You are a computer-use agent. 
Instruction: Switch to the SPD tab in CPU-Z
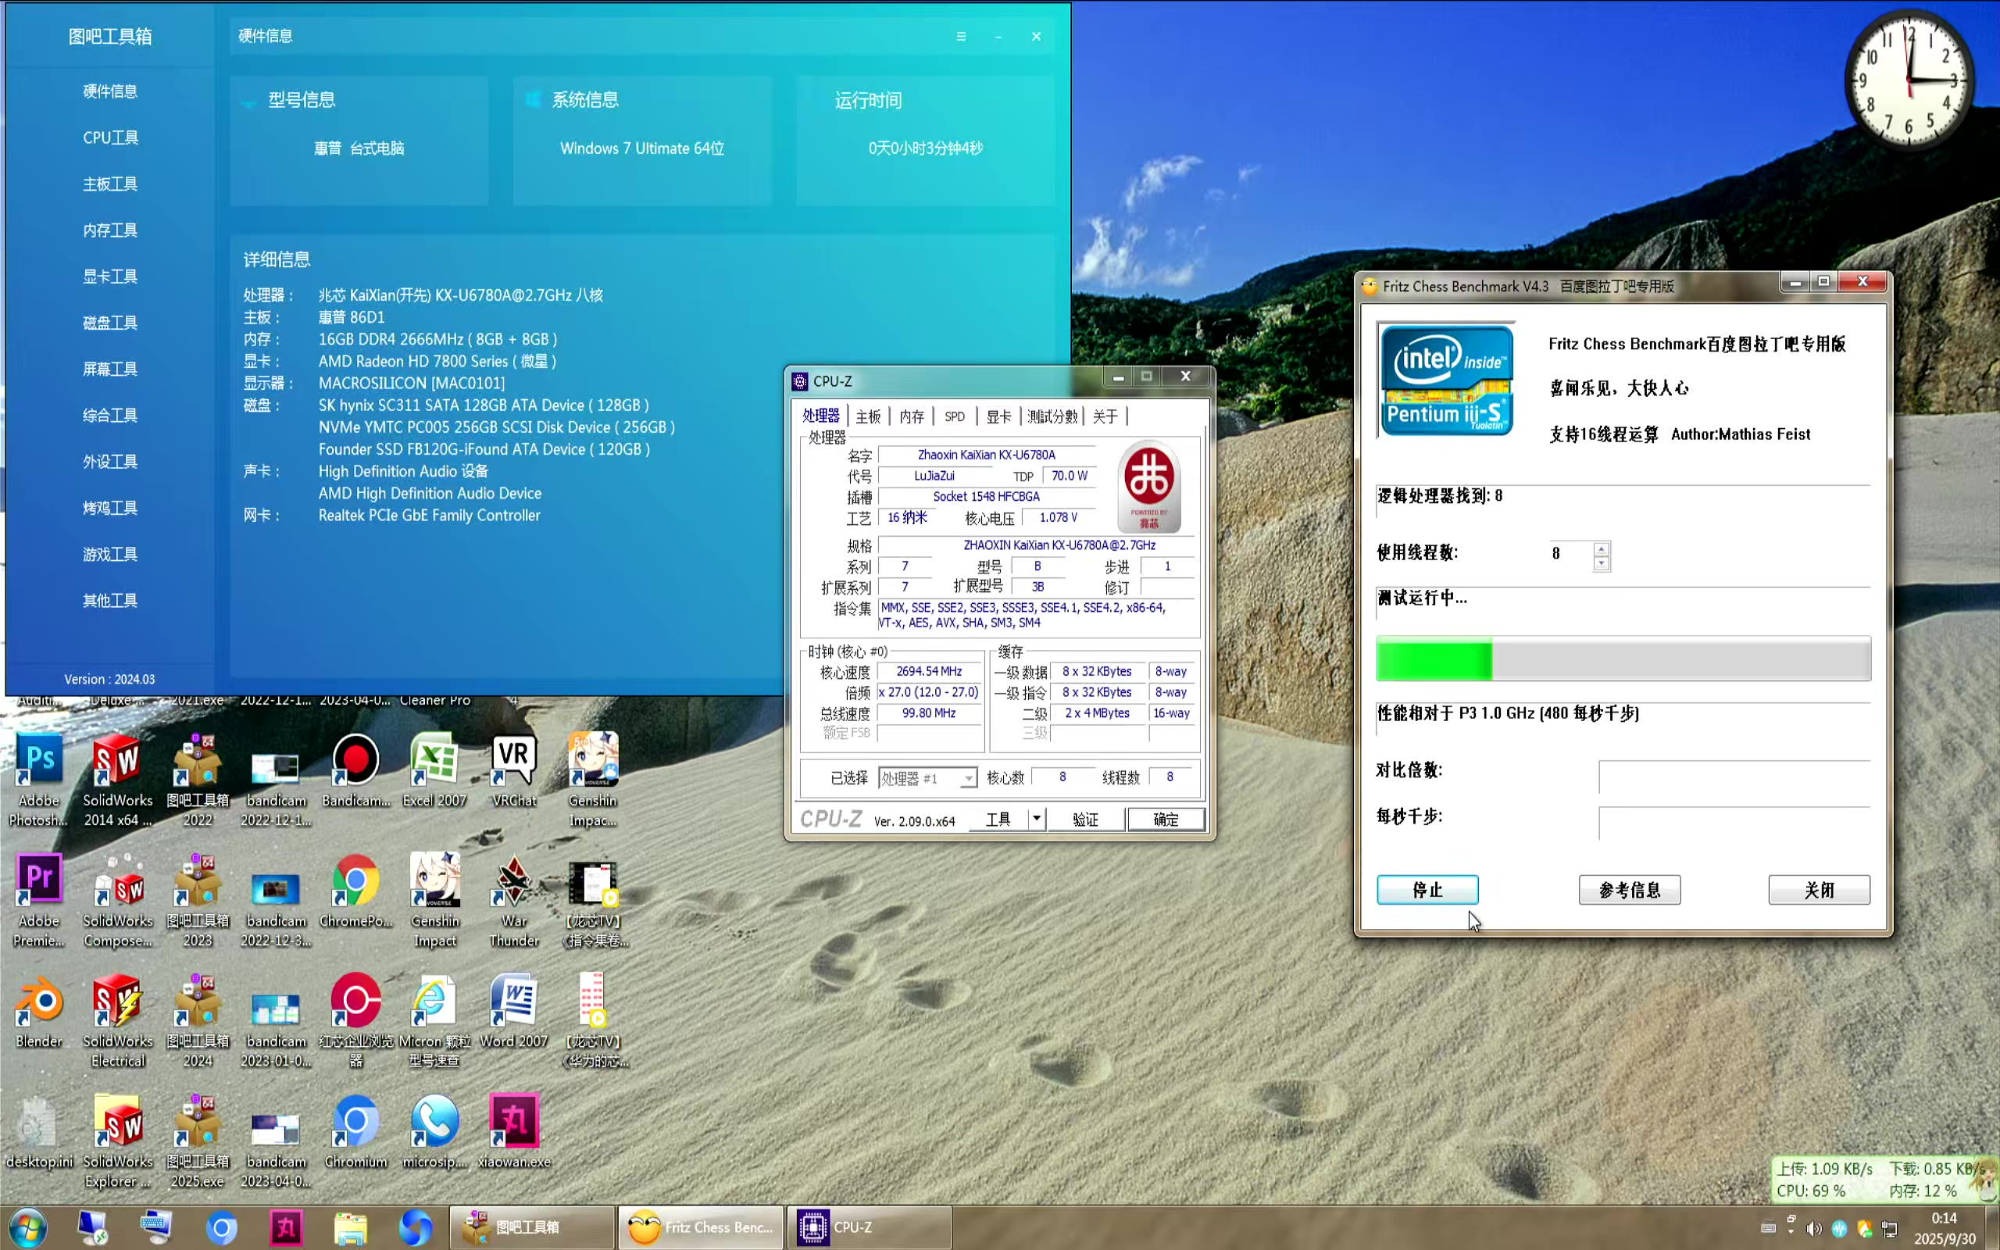tap(954, 416)
